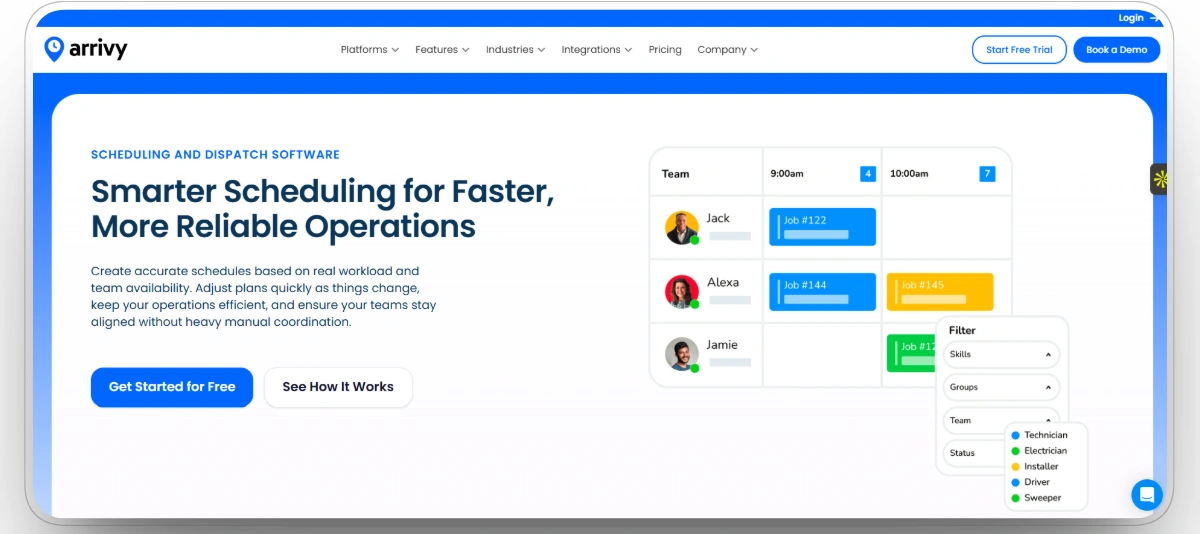Open Job #122 card

(822, 227)
